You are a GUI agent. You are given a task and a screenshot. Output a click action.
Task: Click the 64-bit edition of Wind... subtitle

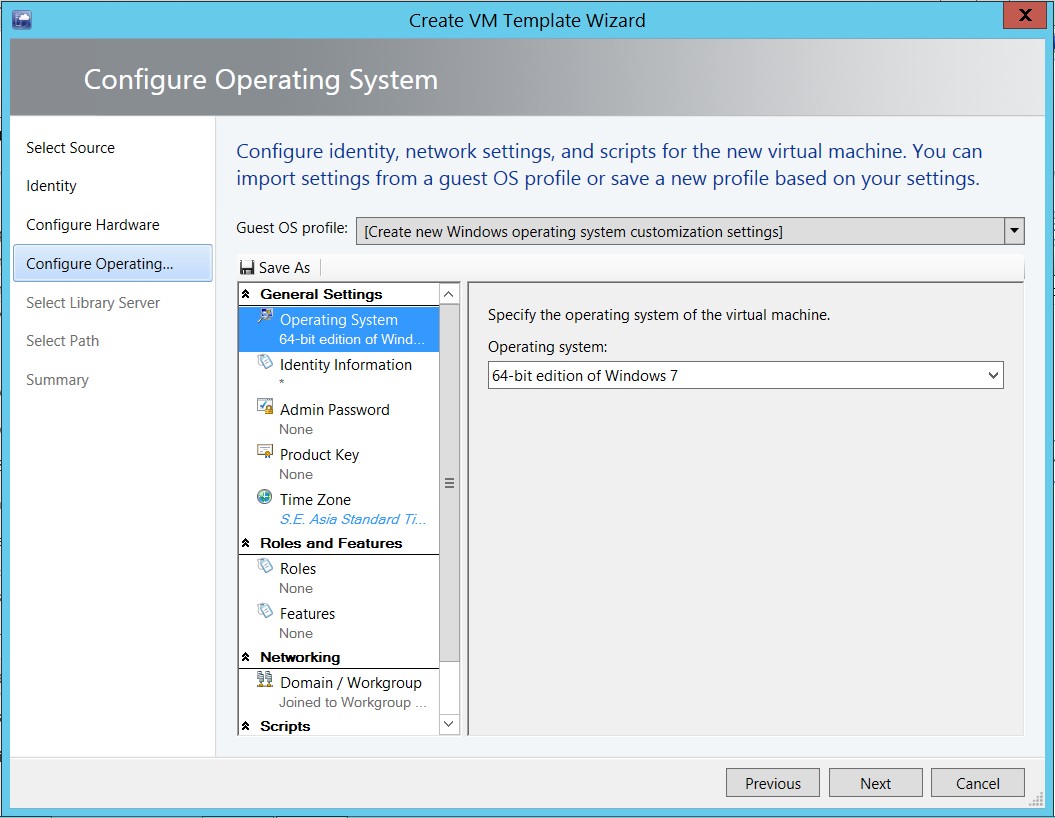click(352, 339)
